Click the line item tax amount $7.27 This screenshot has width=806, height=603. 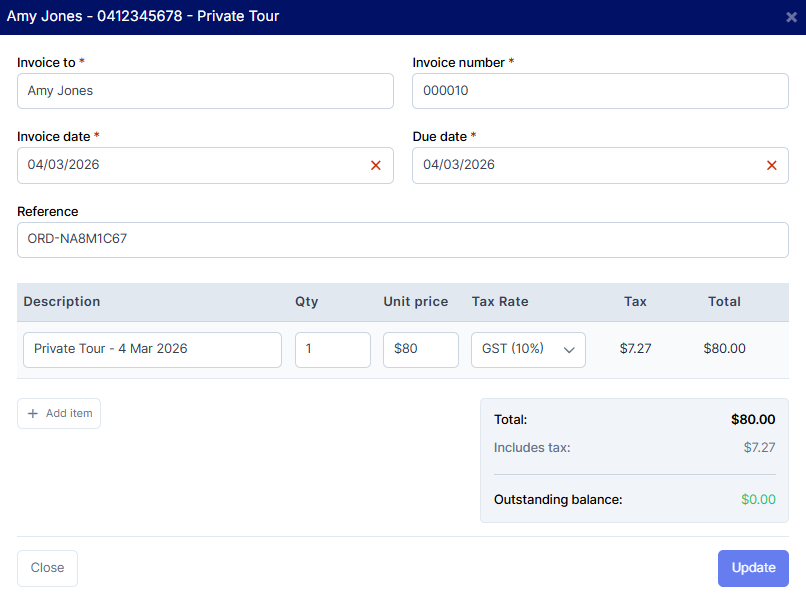(x=635, y=349)
